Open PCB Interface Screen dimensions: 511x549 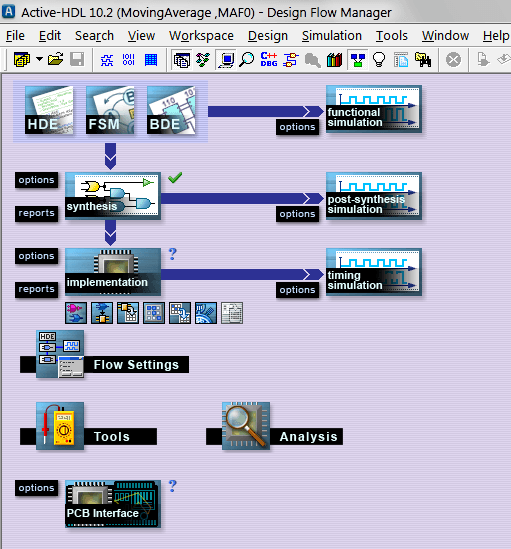[113, 504]
